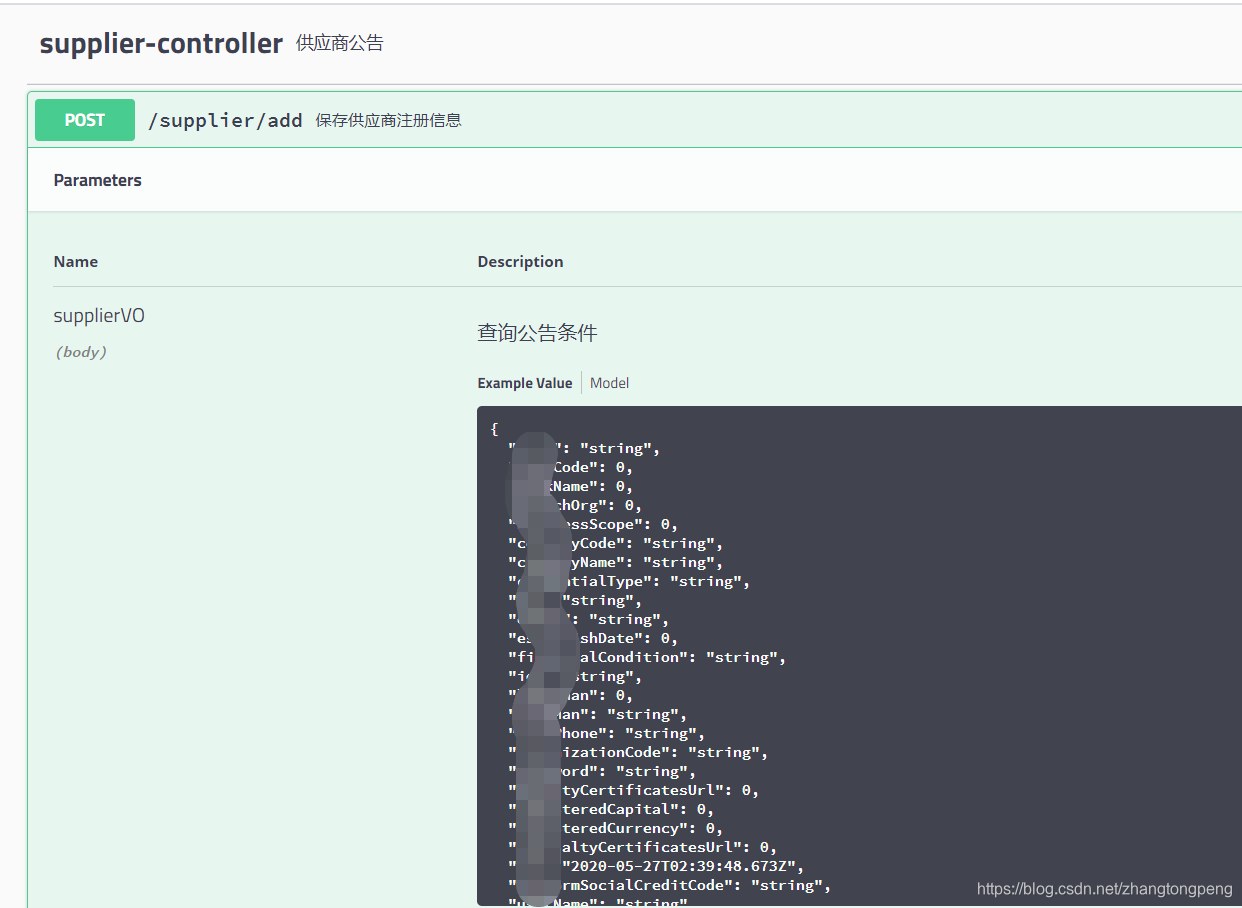Screen dimensions: 1242x908
Task: Click the credentialType line in the JSON
Action: [x=627, y=581]
